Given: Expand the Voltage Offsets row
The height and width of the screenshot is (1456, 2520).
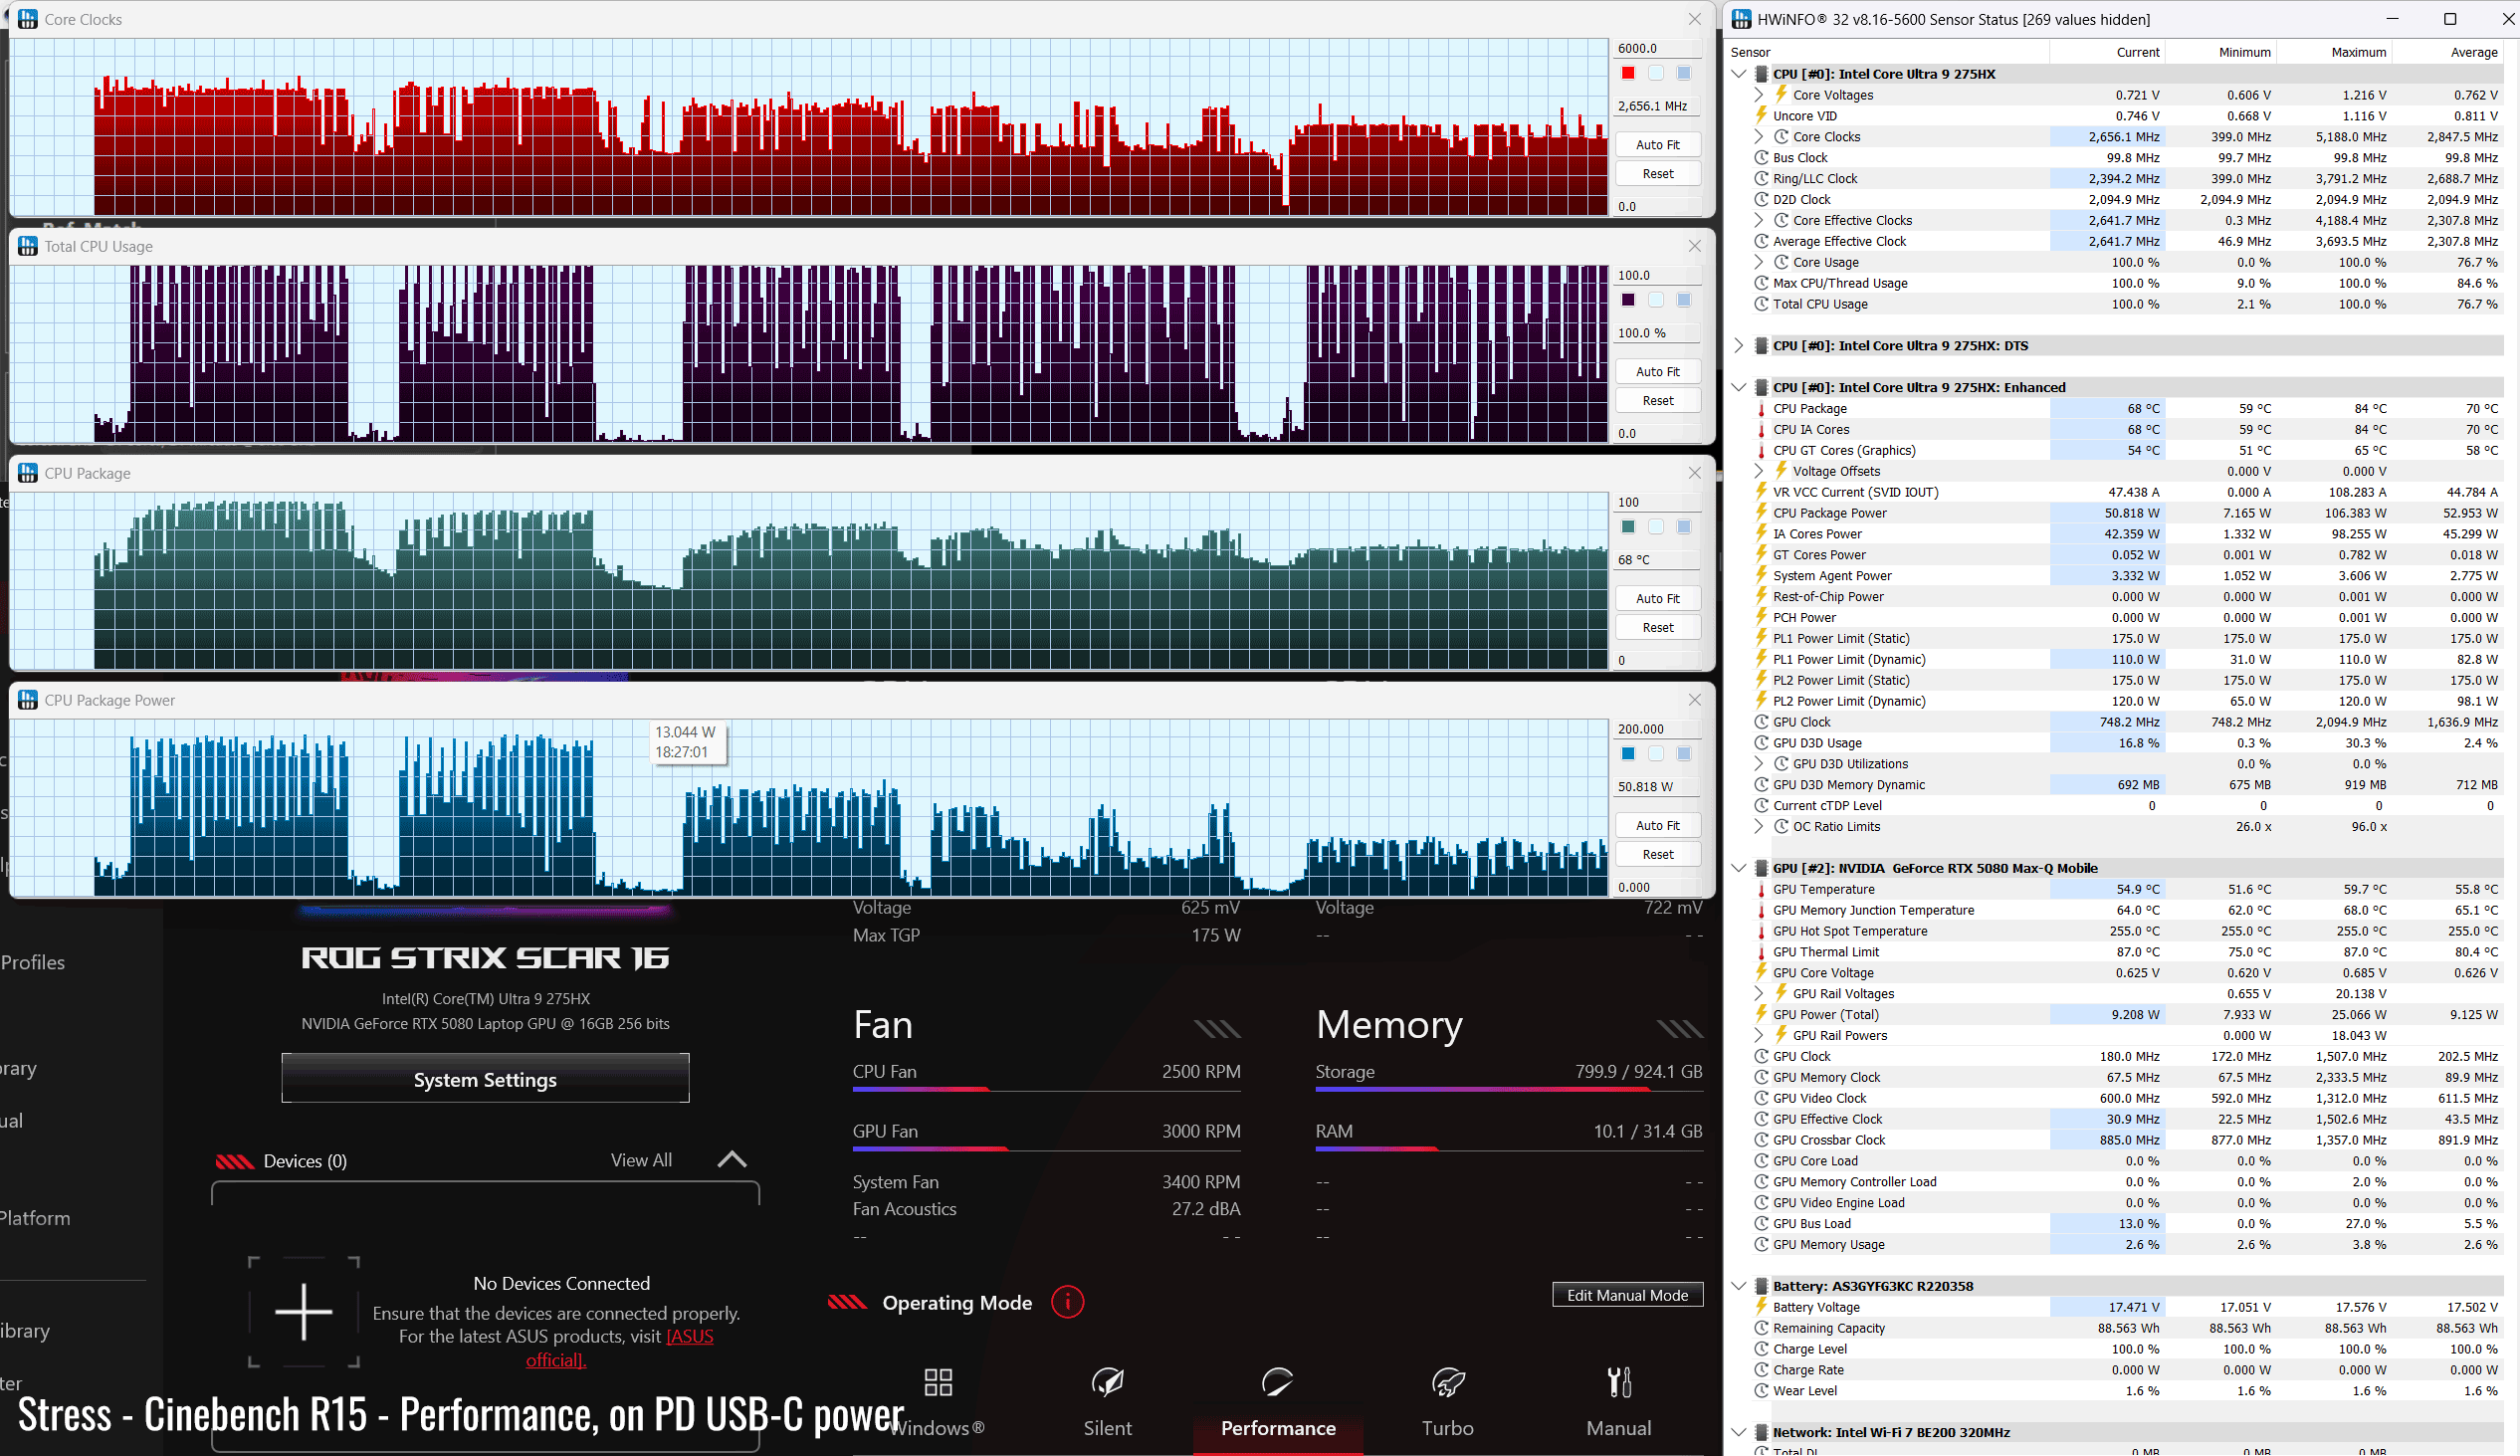Looking at the screenshot, I should (1759, 471).
